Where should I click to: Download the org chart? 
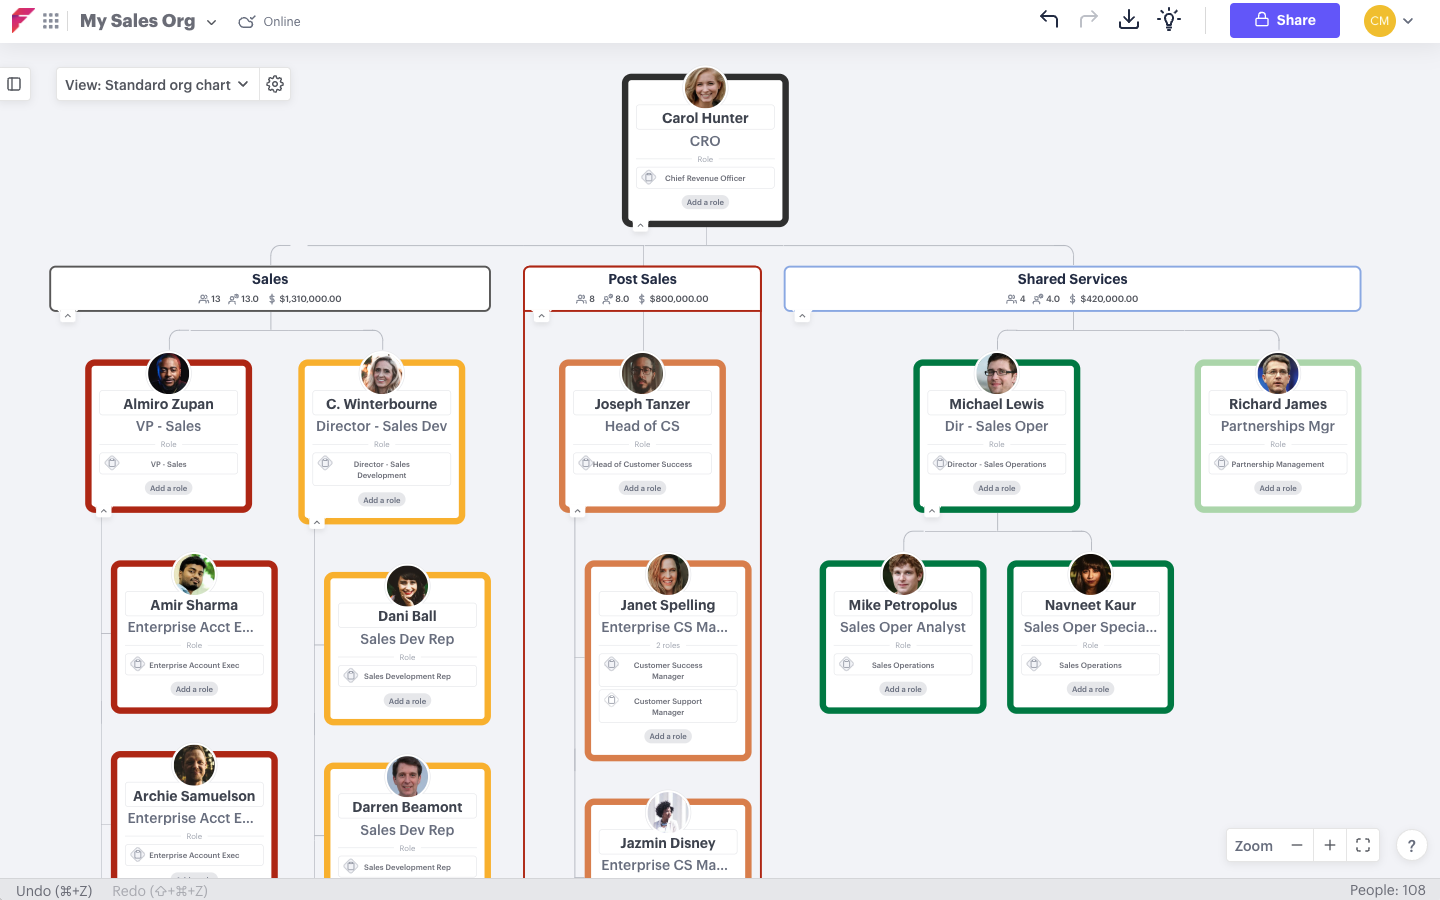[x=1128, y=20]
